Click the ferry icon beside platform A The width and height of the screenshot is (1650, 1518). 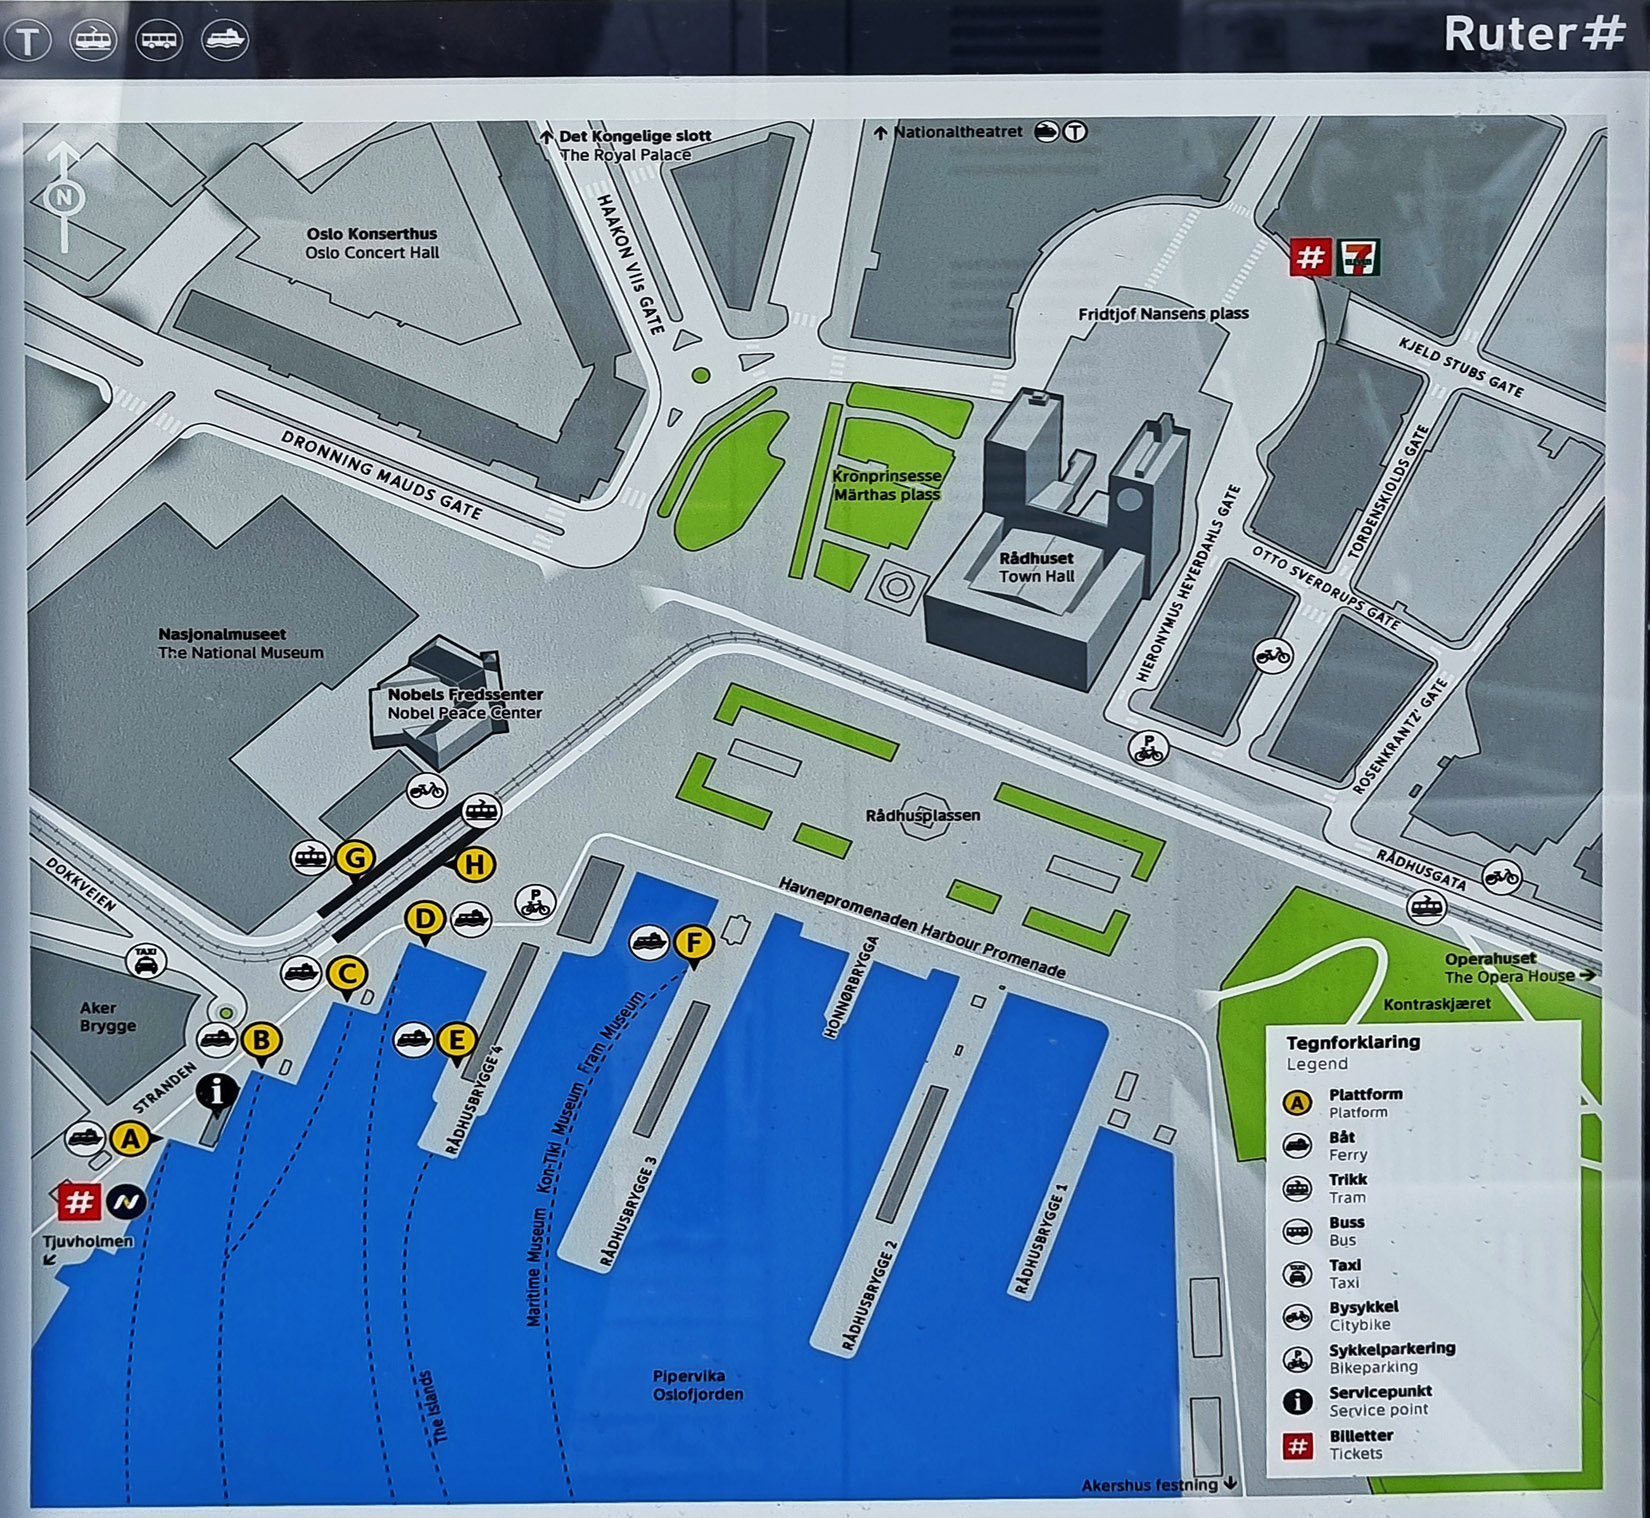[85, 1138]
